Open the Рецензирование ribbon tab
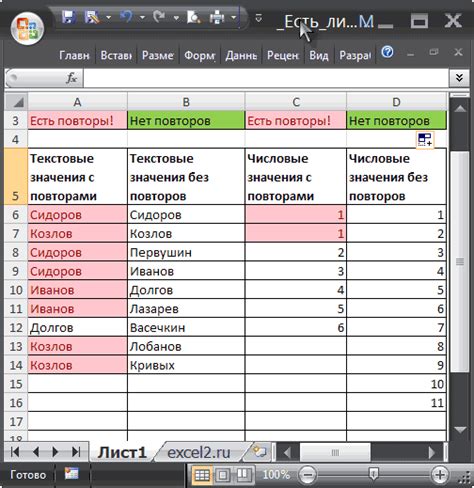The image size is (474, 488). 283,55
